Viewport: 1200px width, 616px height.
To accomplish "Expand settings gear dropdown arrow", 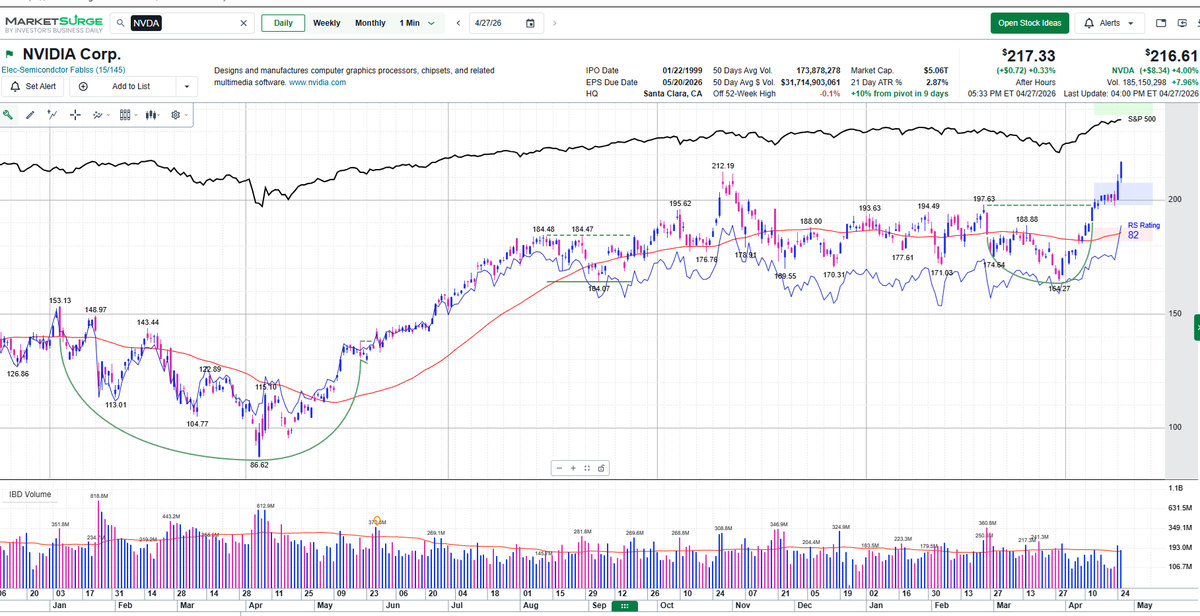I will 187,116.
